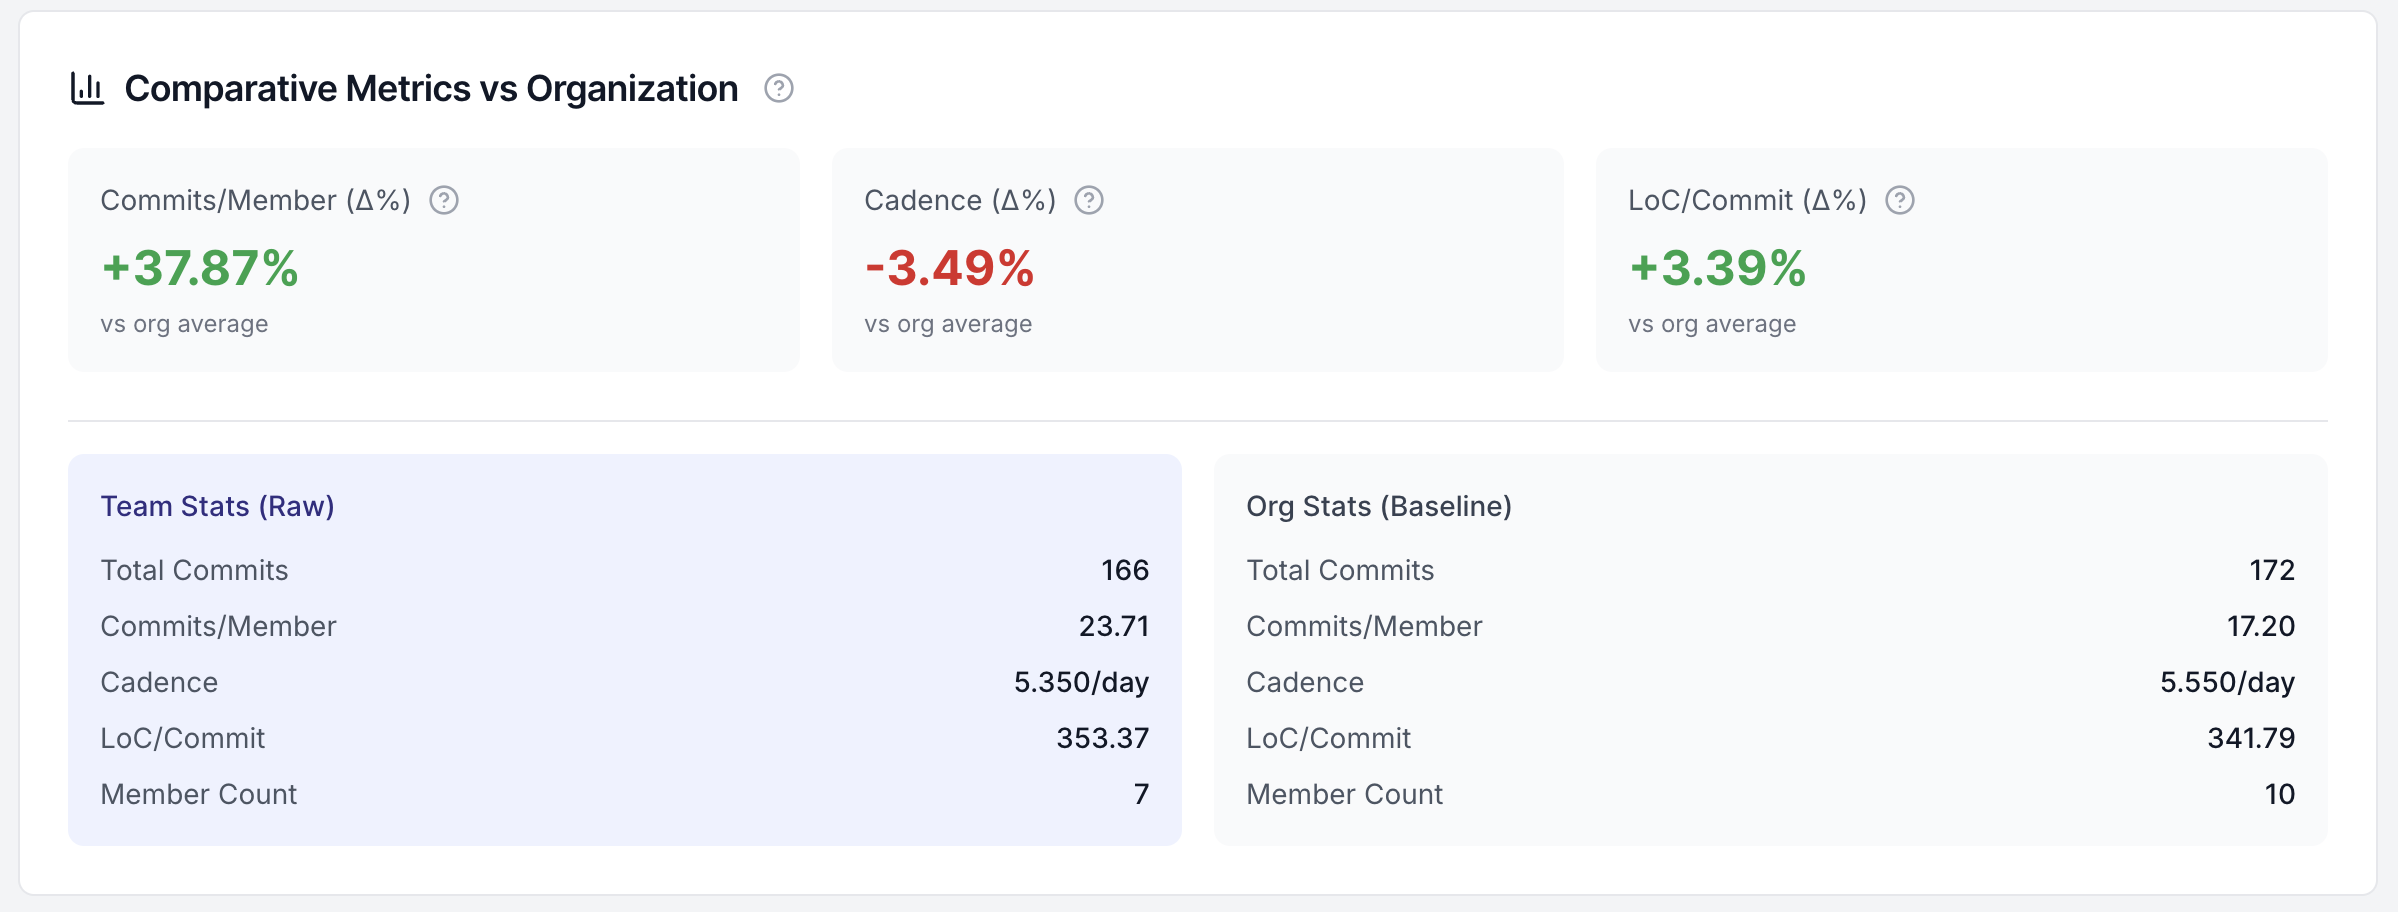This screenshot has height=912, width=2398.
Task: Click the vs org average label under Cadence
Action: pos(946,323)
